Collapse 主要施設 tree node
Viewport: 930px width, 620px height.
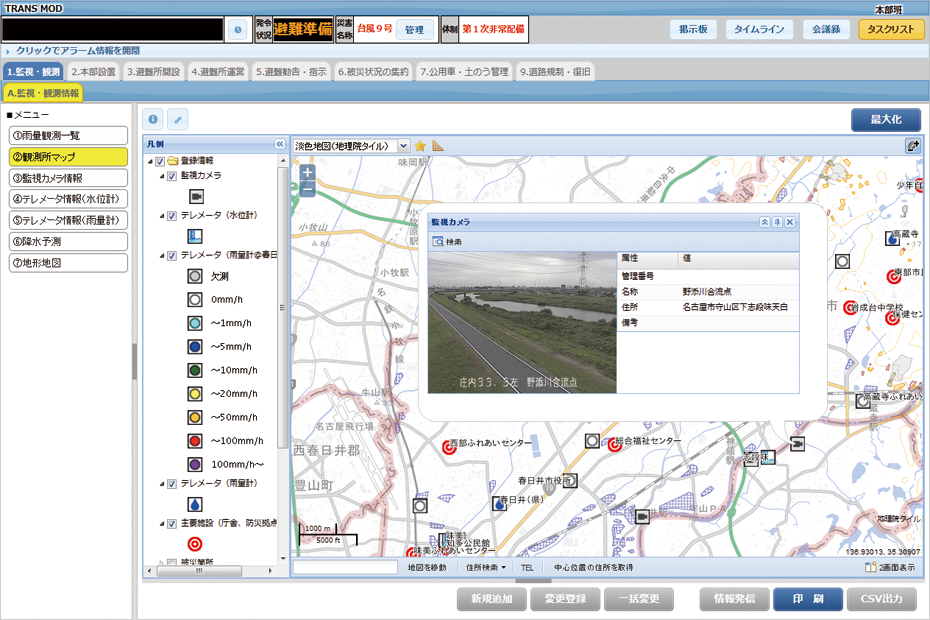[x=162, y=524]
